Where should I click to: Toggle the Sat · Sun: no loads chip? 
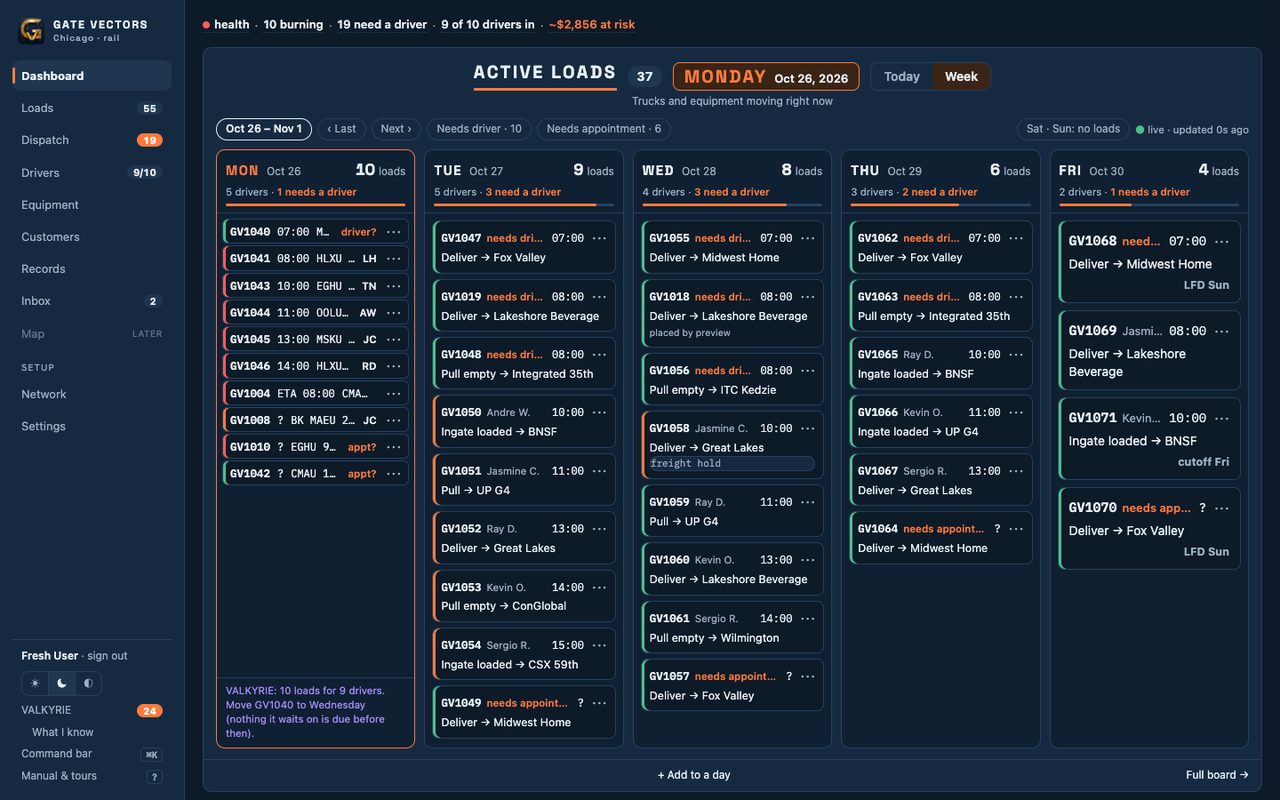1073,129
